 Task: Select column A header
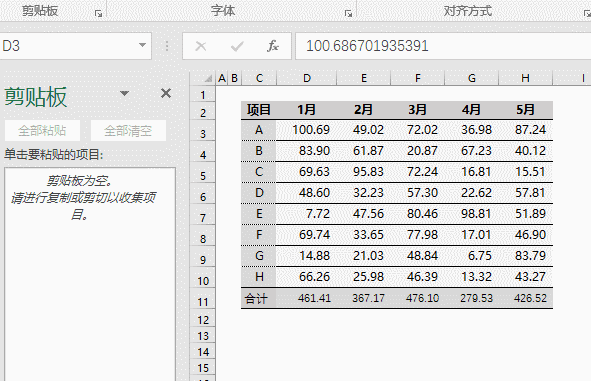pyautogui.click(x=222, y=78)
